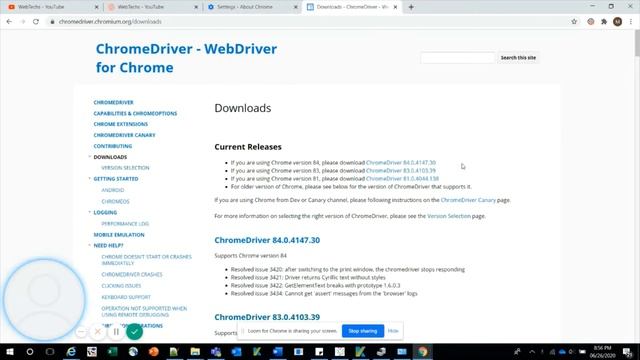Open Chrome from the taskbar
This screenshot has height=360, width=640.
(x=422, y=352)
